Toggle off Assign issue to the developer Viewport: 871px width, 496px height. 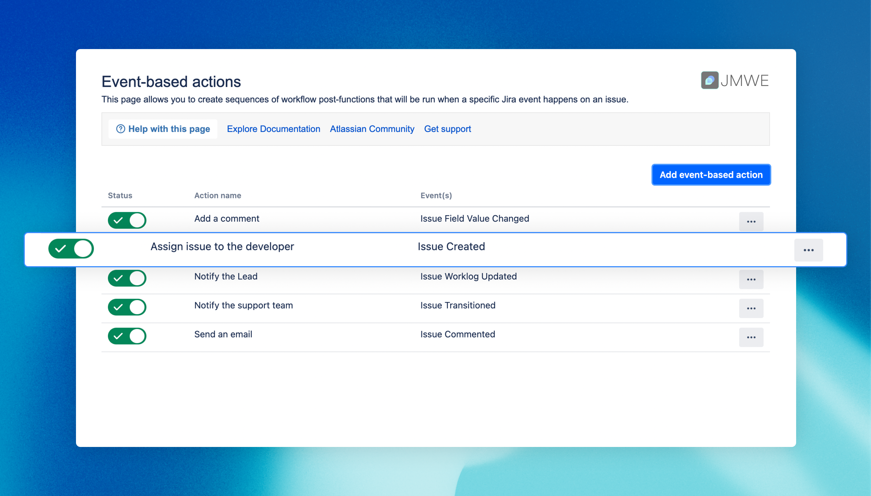(x=71, y=248)
